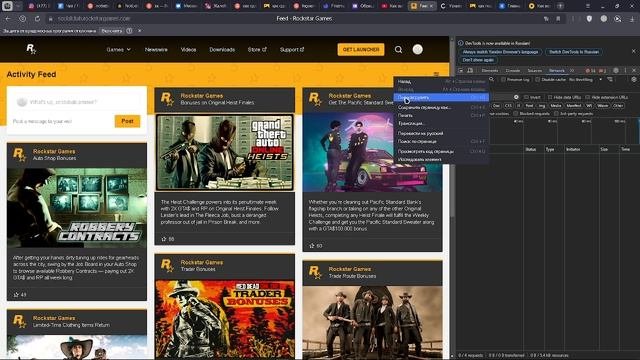Viewport: 640px width, 360px height.
Task: Check the Blocked requests checkbox
Action: pyautogui.click(x=516, y=113)
